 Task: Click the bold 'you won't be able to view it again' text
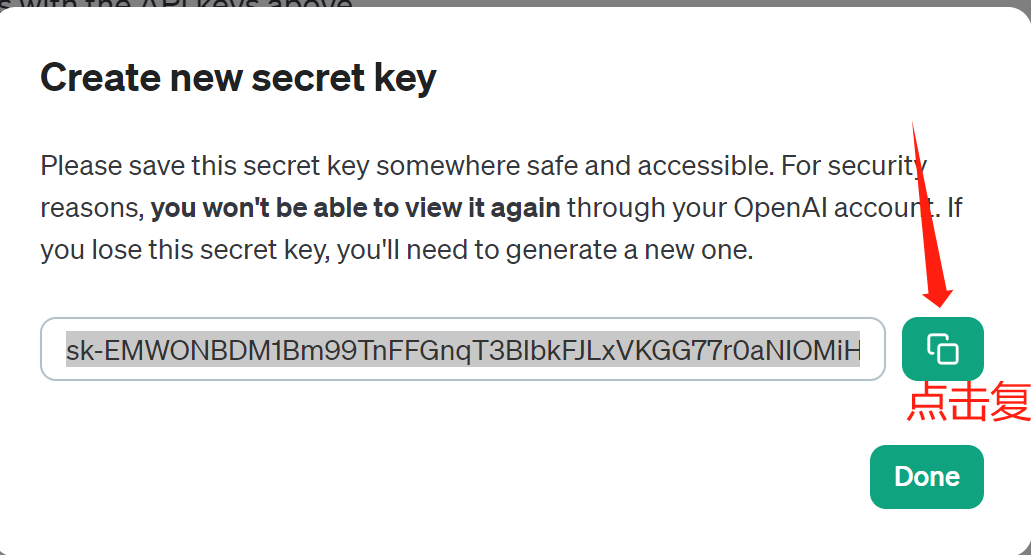[355, 208]
